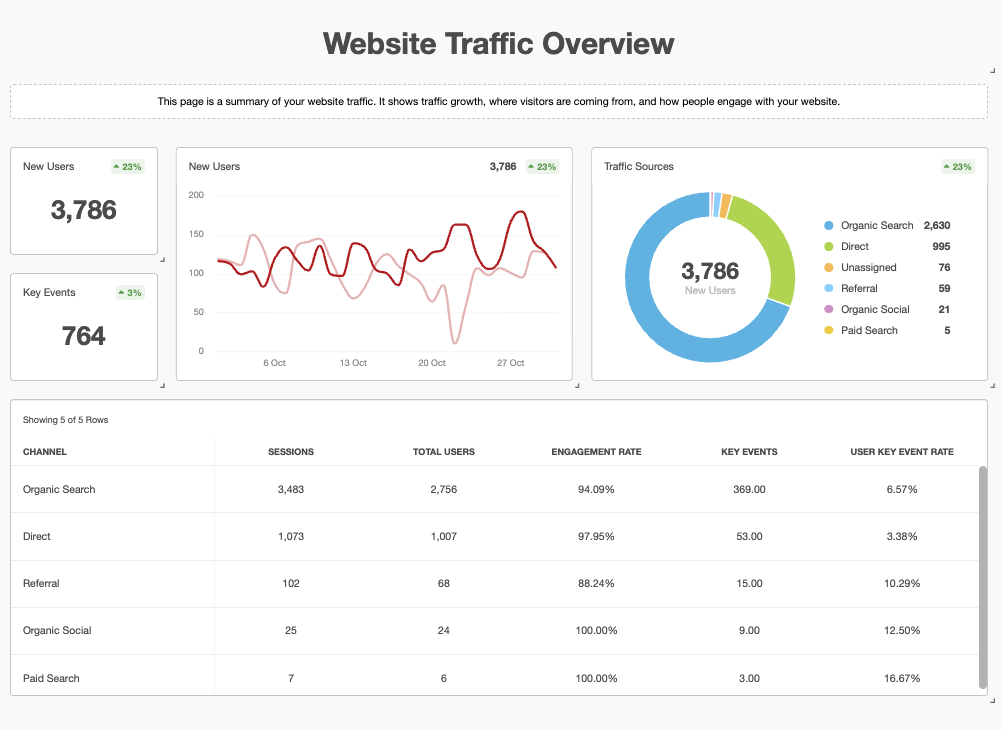Sort the table by ENGAGEMENT RATE
Image resolution: width=1002 pixels, height=730 pixels.
click(x=596, y=452)
